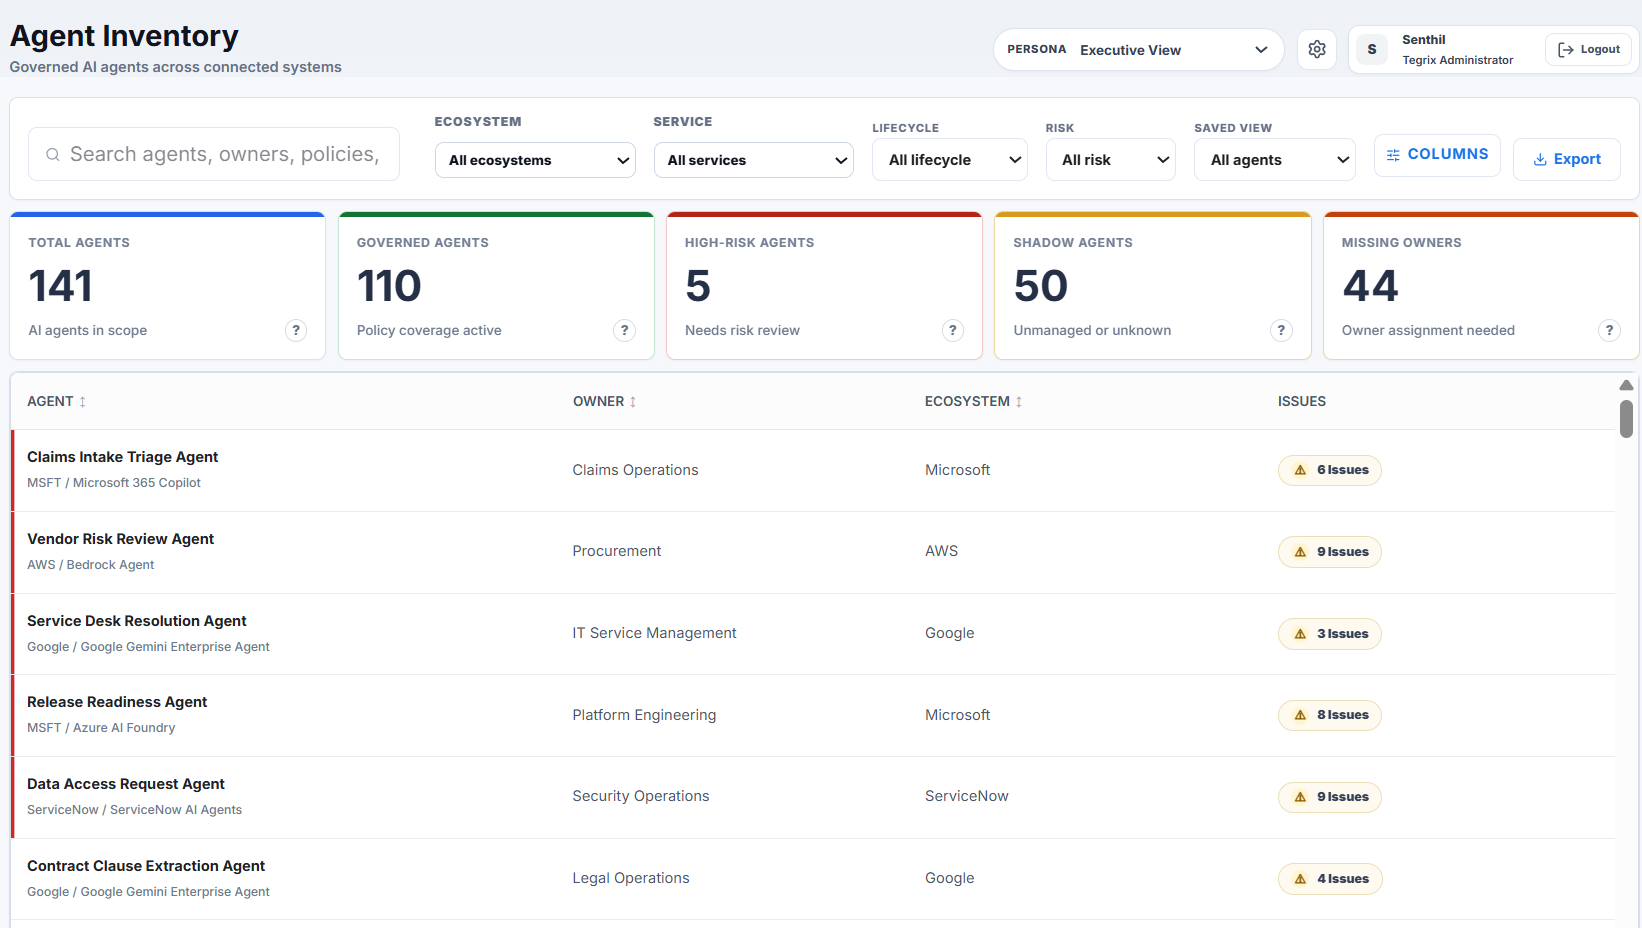Open the All services dropdown
Screen dimensions: 1642x930
click(x=754, y=160)
